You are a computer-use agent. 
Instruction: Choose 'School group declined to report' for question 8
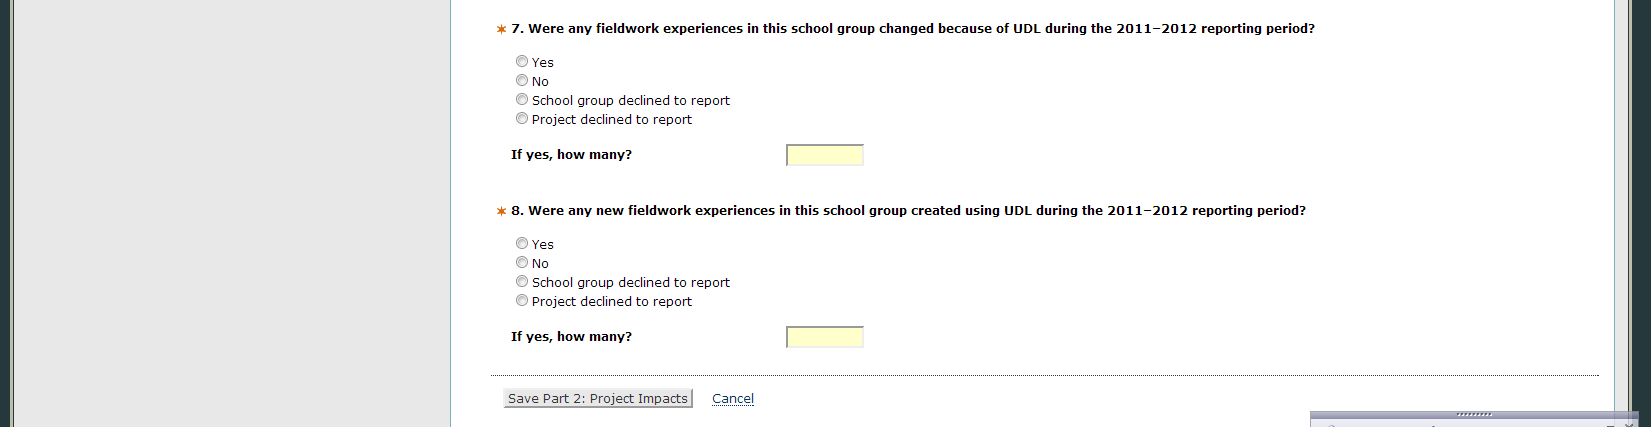coord(522,282)
